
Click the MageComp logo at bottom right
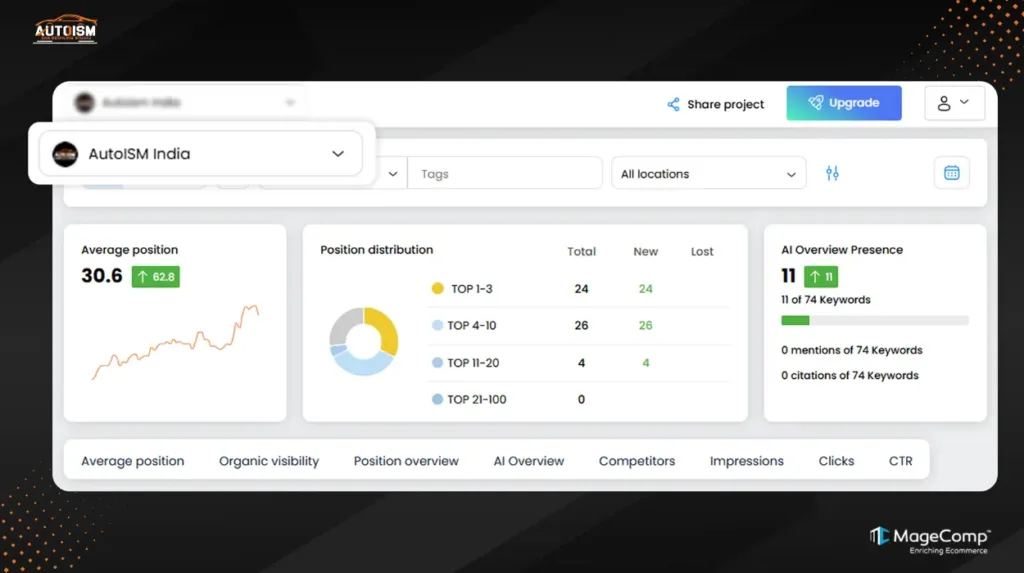pyautogui.click(x=929, y=538)
